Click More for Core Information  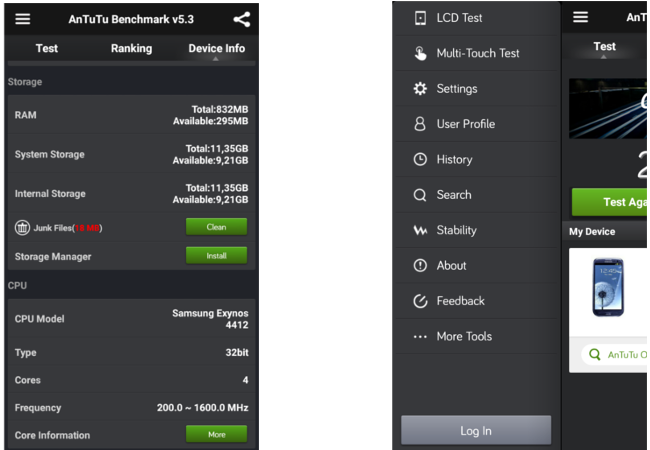(x=216, y=434)
